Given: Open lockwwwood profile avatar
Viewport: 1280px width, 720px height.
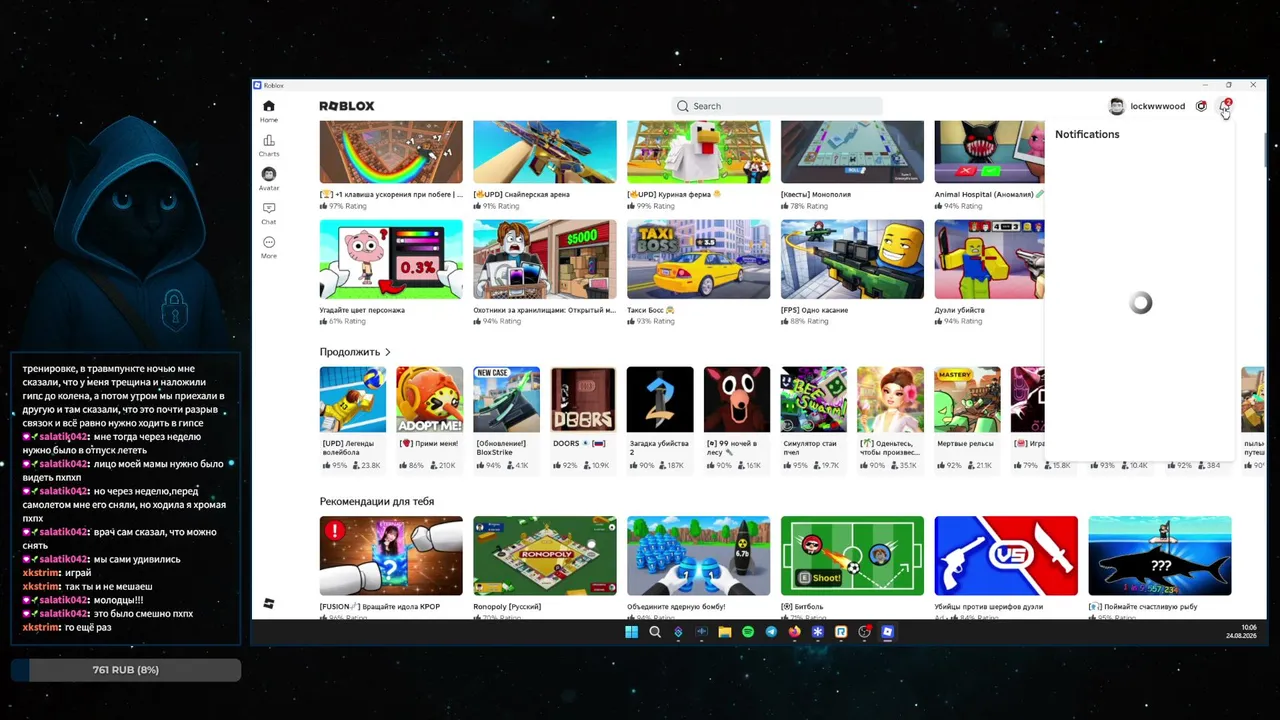Looking at the screenshot, I should 1116,106.
